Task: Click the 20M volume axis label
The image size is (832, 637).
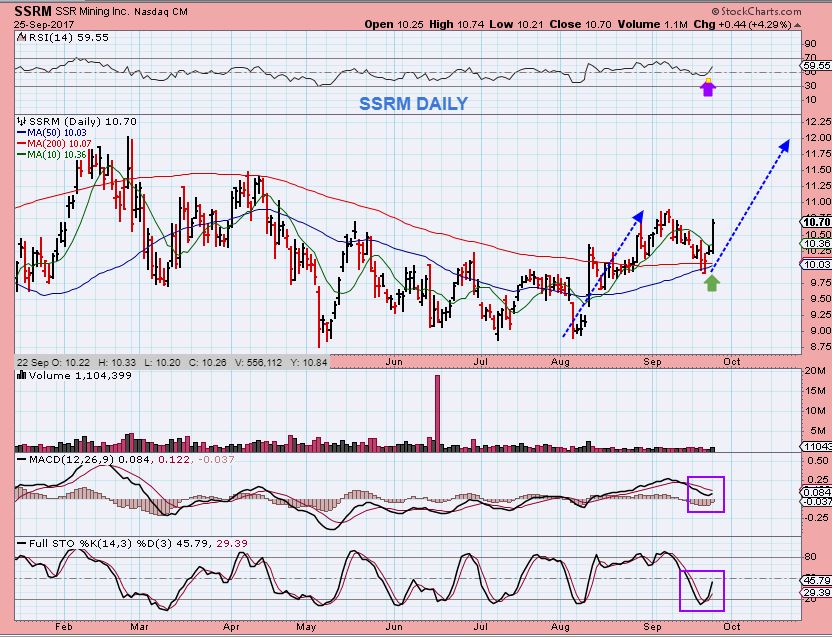Action: [x=814, y=372]
